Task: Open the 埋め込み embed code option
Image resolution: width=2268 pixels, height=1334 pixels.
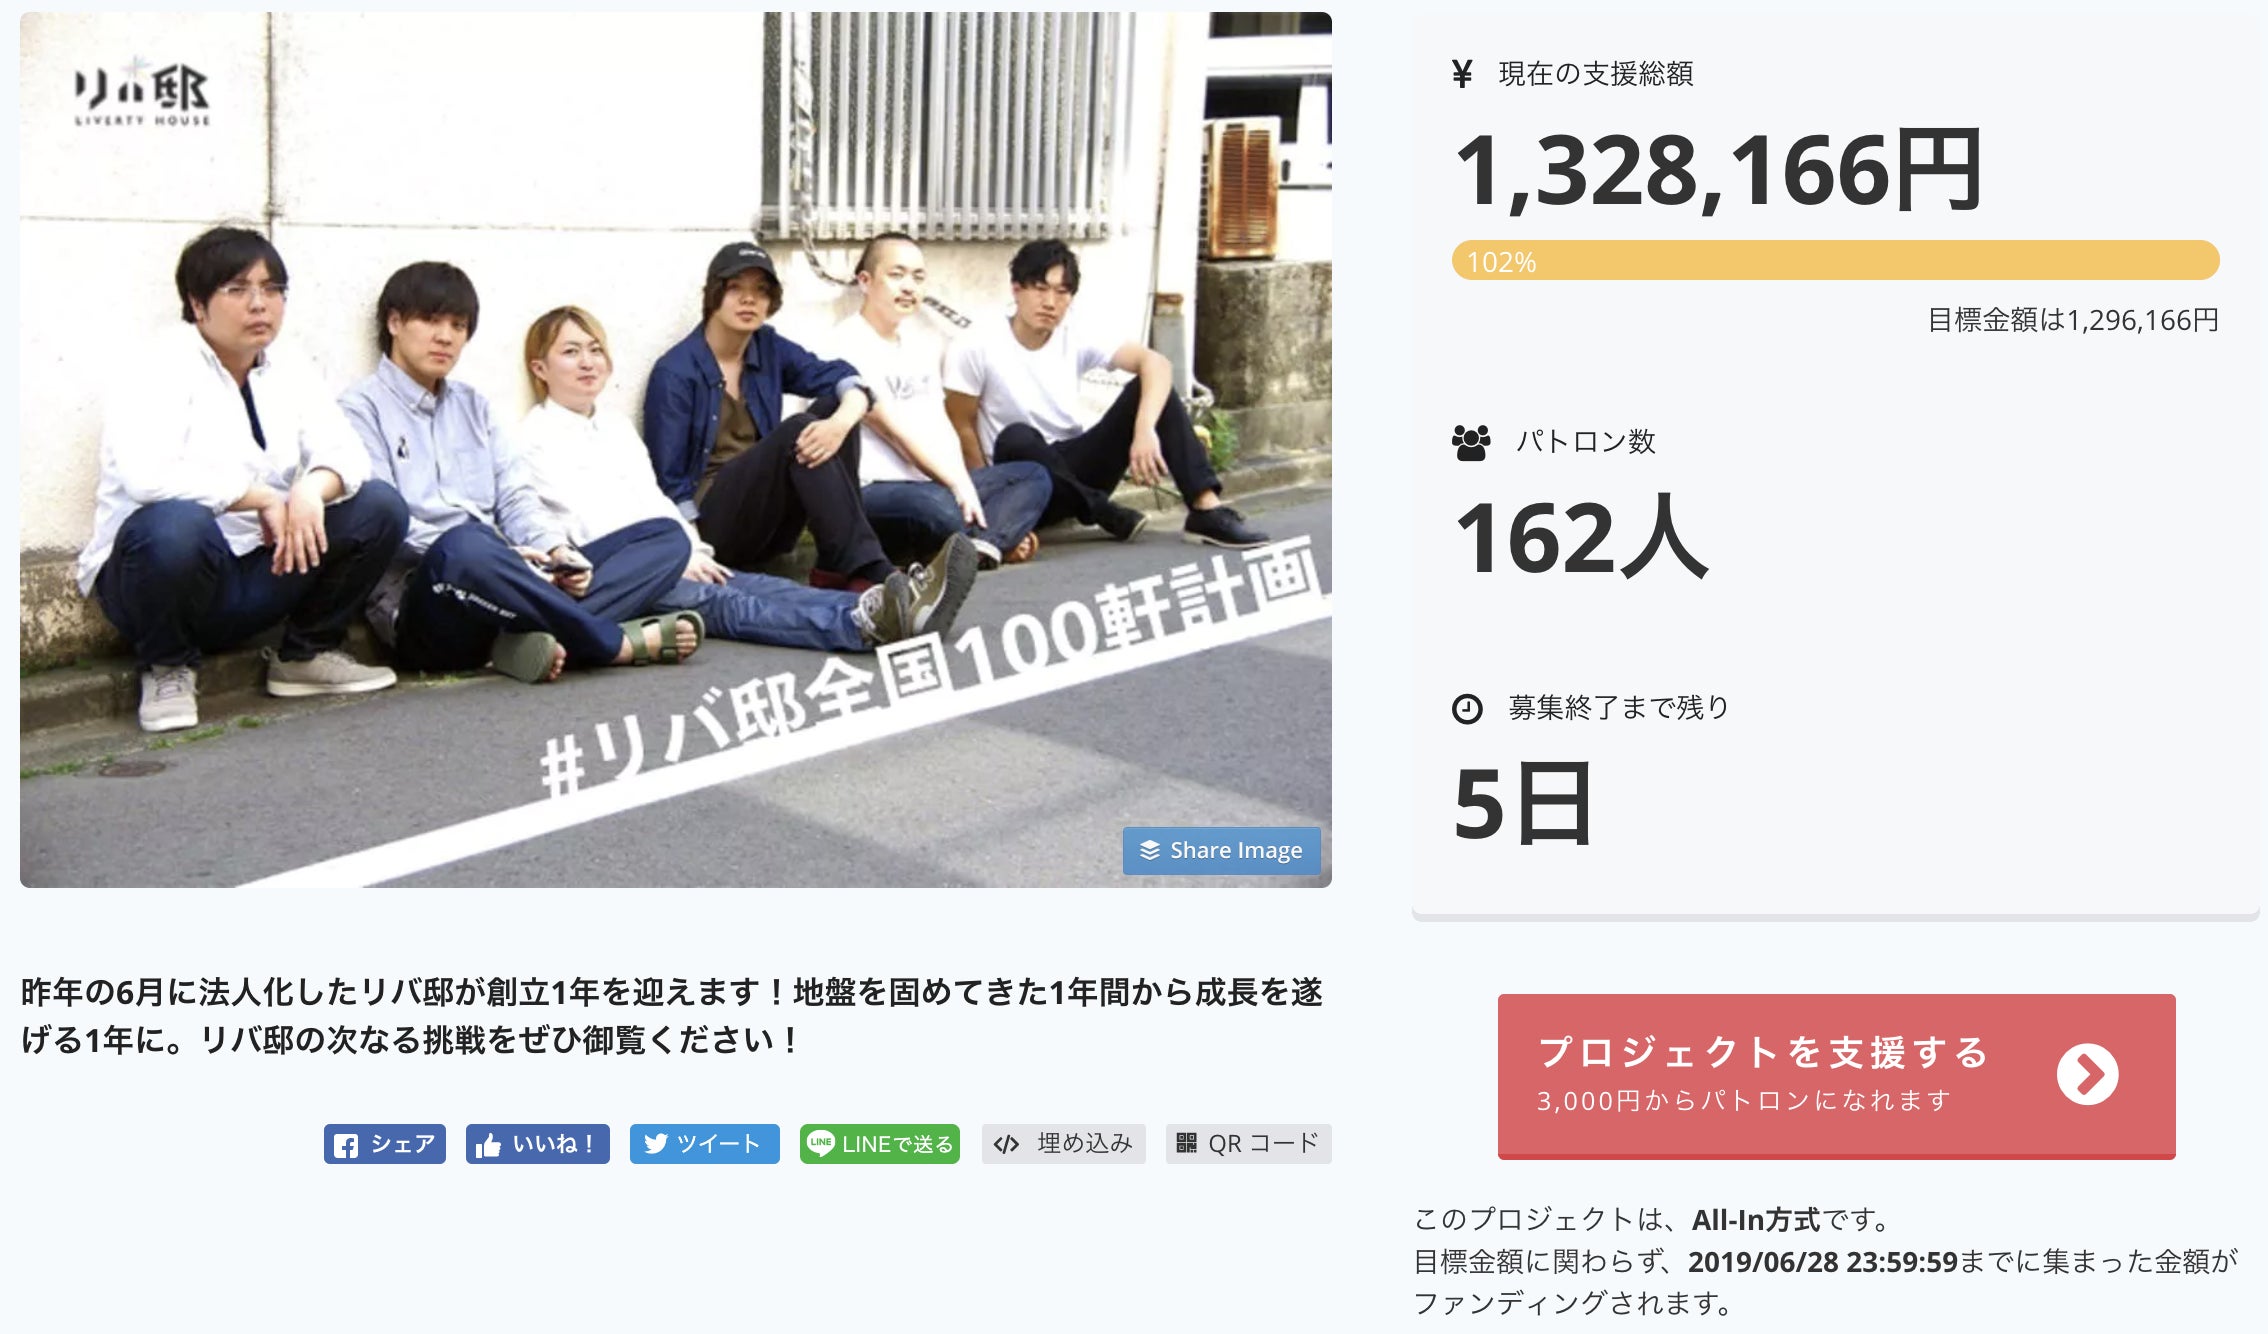Action: 1063,1144
